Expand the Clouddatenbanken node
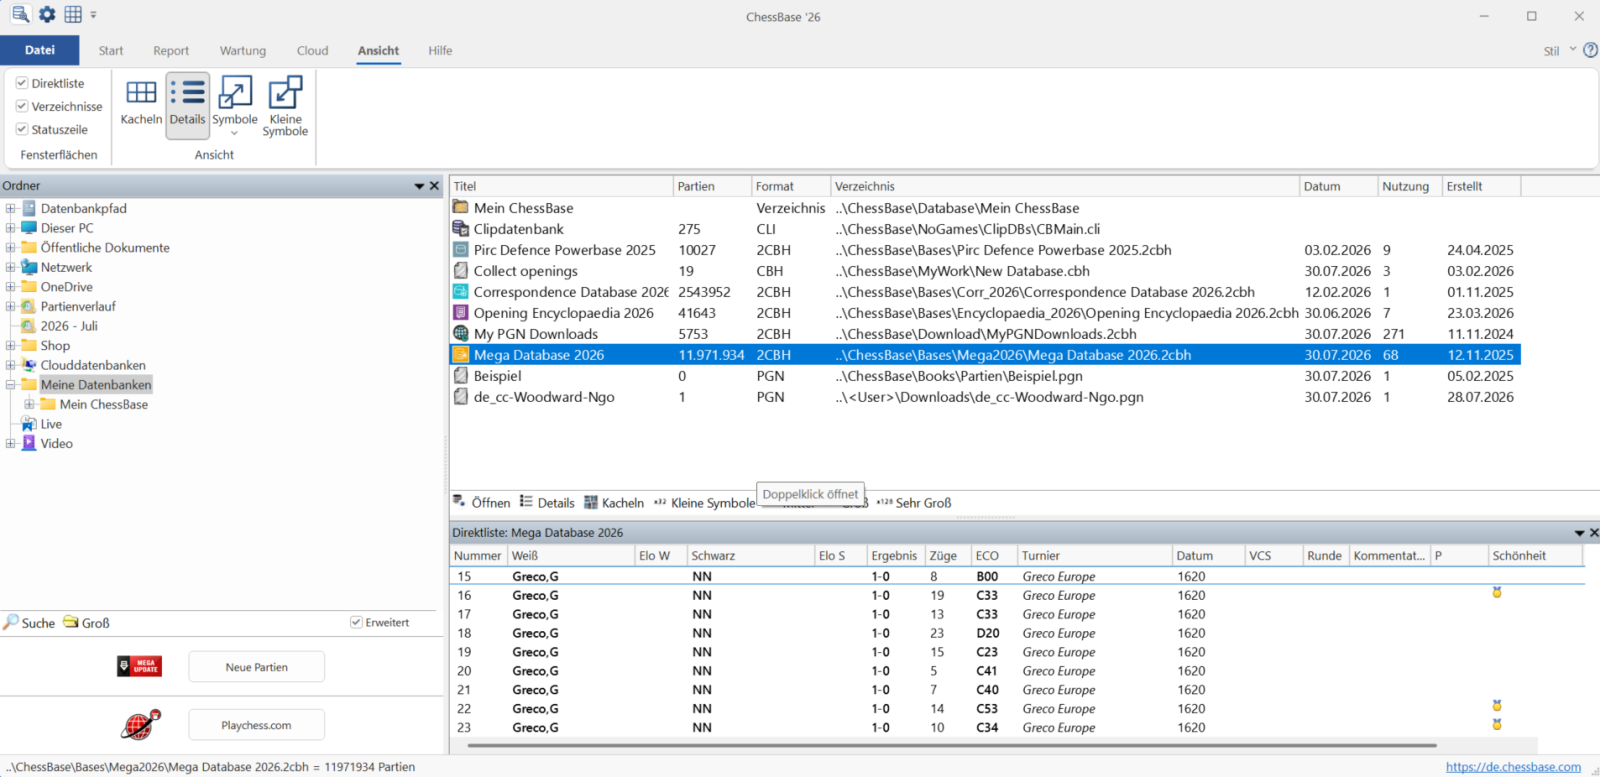Viewport: 1600px width, 777px height. (10, 365)
